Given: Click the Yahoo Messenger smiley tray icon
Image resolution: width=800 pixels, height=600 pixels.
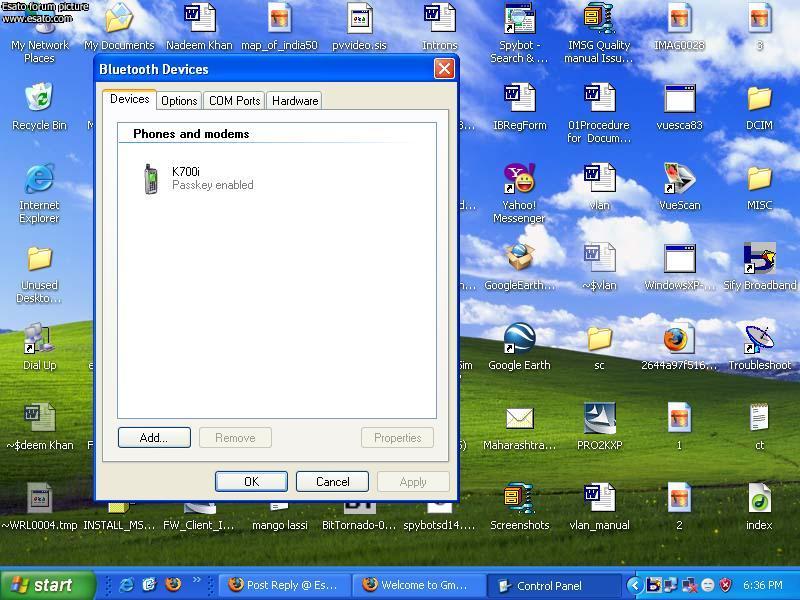Looking at the screenshot, I should click(x=707, y=585).
